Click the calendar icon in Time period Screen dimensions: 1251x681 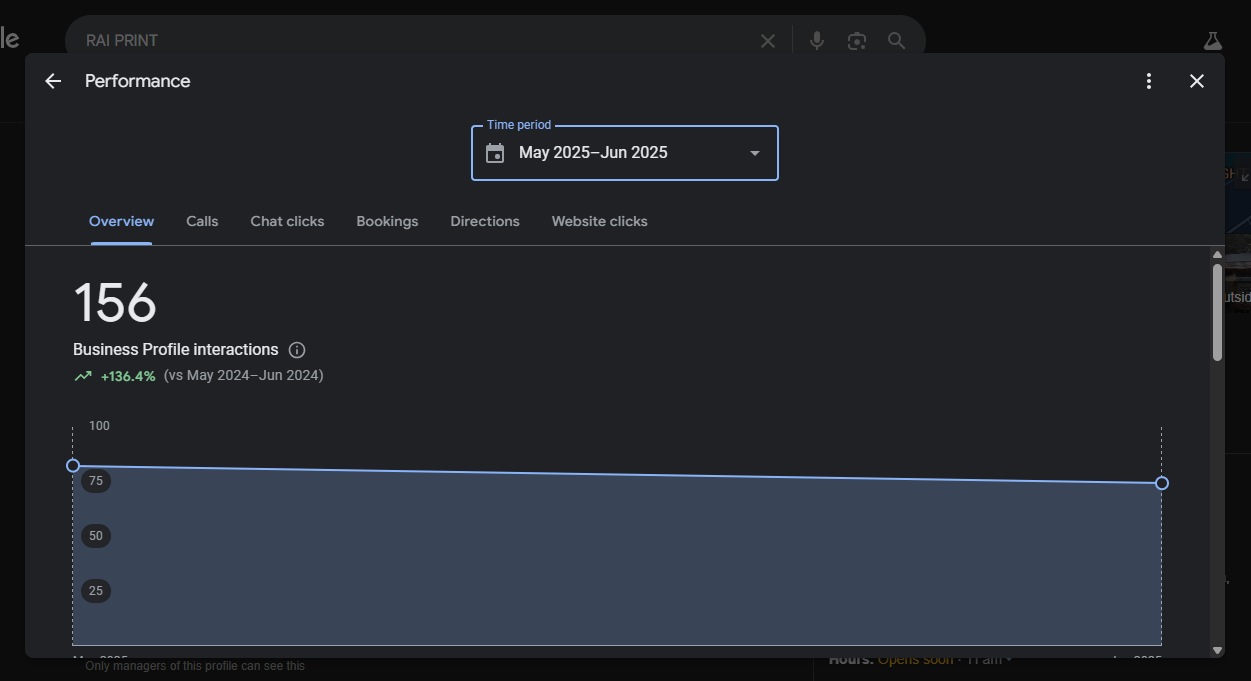coord(495,153)
